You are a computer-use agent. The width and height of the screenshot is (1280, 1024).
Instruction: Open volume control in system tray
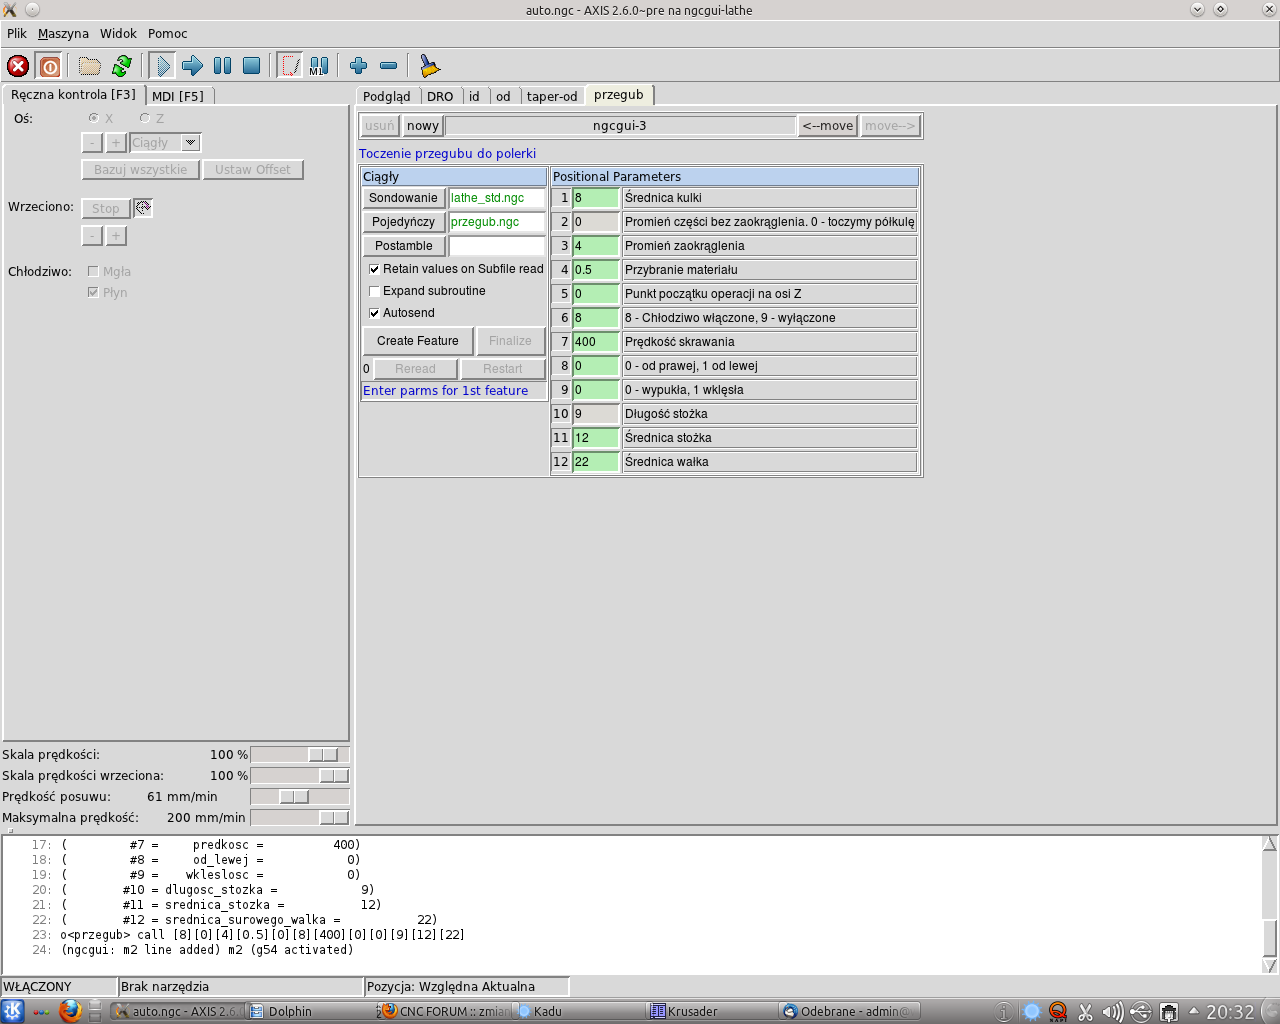pos(1112,1012)
